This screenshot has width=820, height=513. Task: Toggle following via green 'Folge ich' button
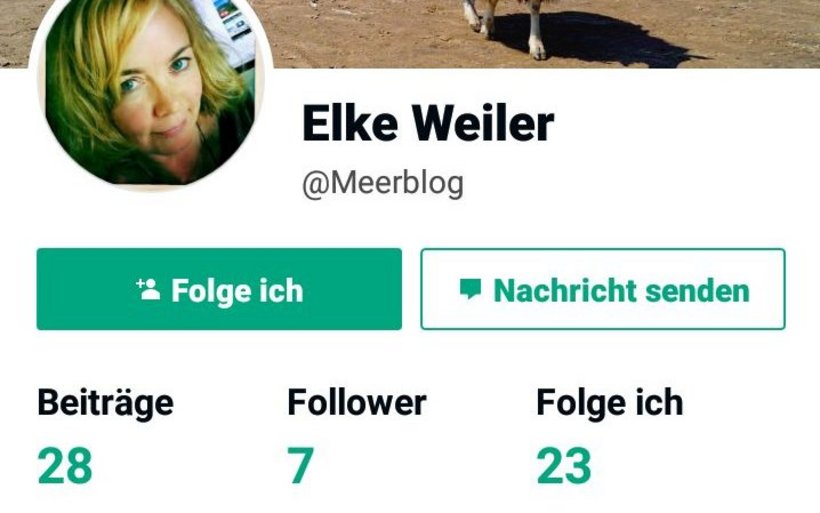pyautogui.click(x=219, y=289)
